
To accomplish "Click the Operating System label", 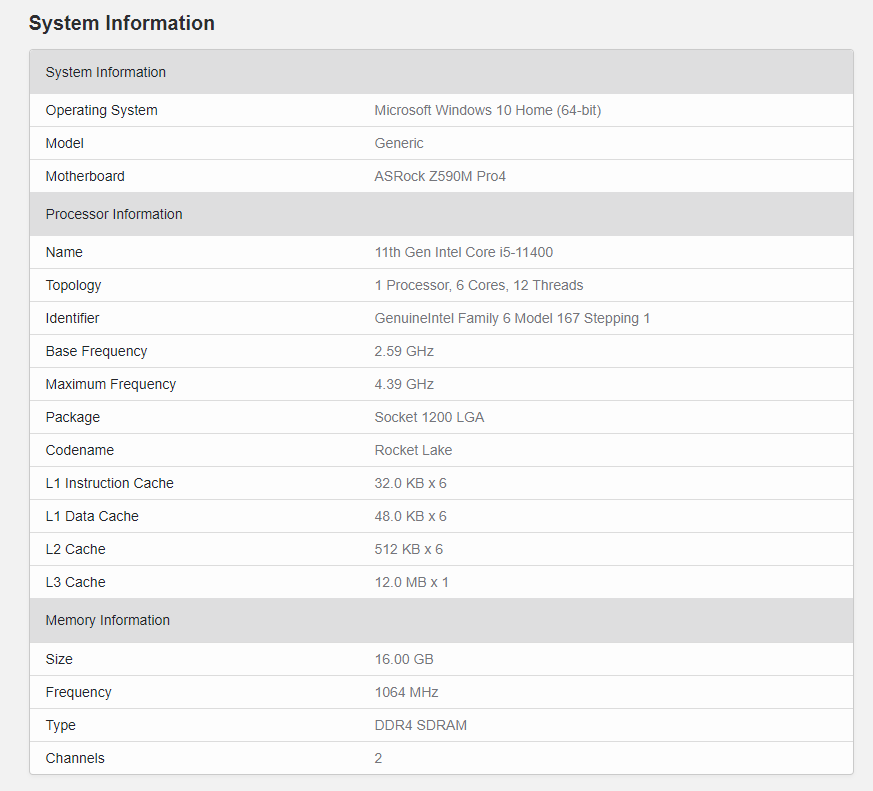I will pos(101,110).
